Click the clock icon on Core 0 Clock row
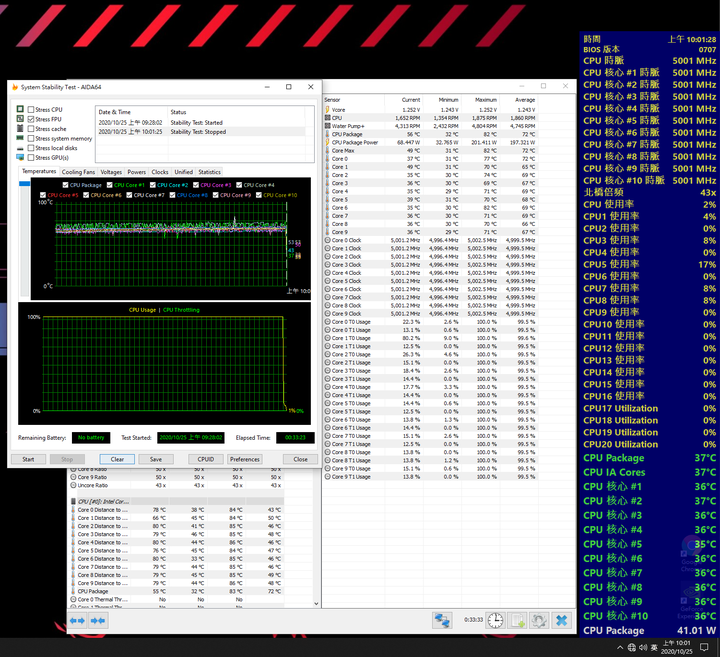Screen dimensions: 720x657 click(x=327, y=240)
